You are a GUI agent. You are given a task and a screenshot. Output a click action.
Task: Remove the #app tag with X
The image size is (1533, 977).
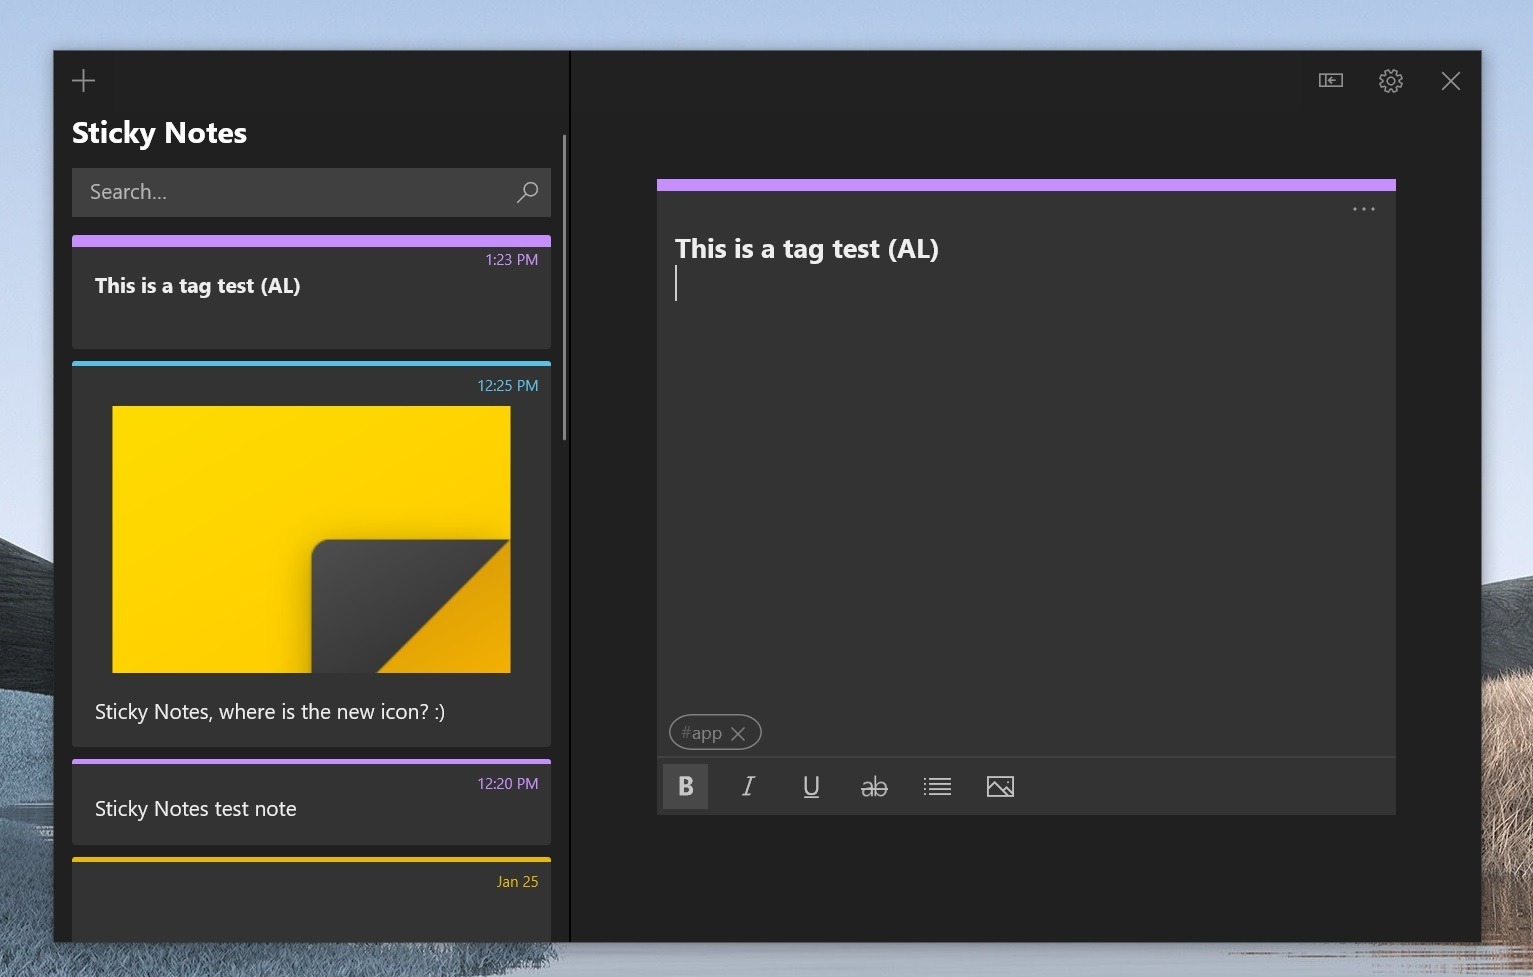click(738, 734)
